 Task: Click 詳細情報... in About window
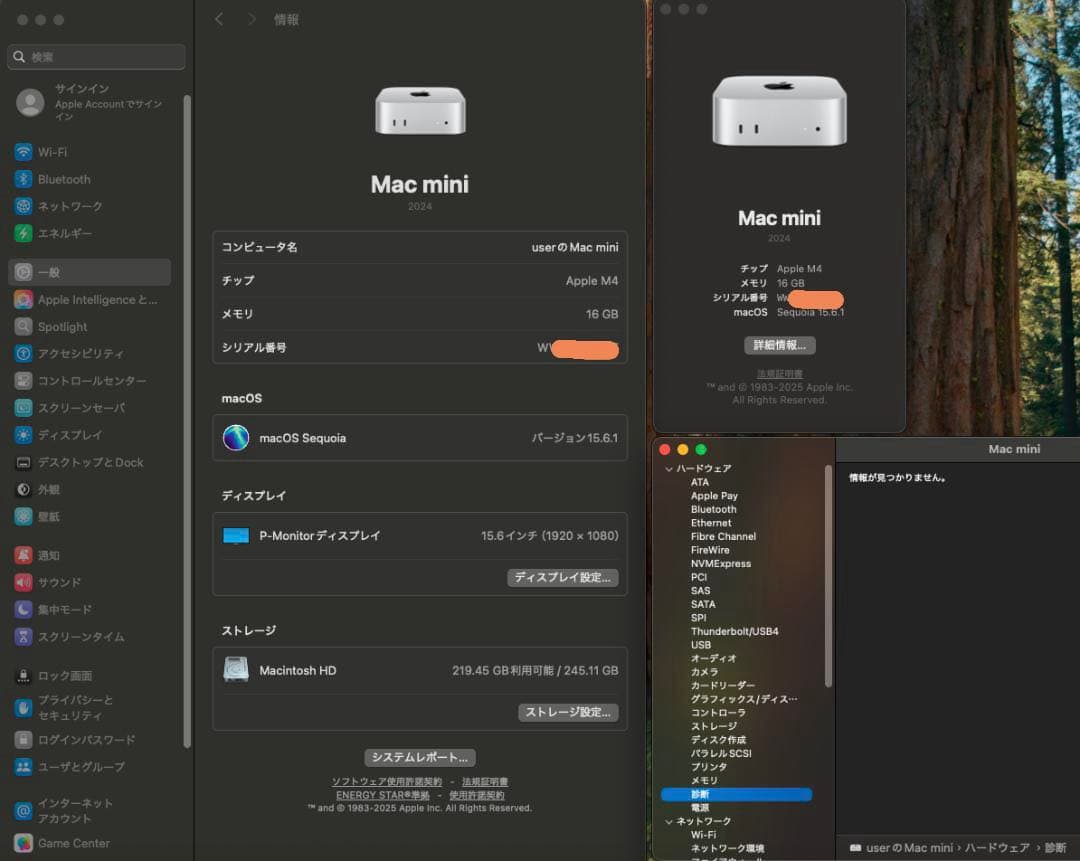coord(780,345)
